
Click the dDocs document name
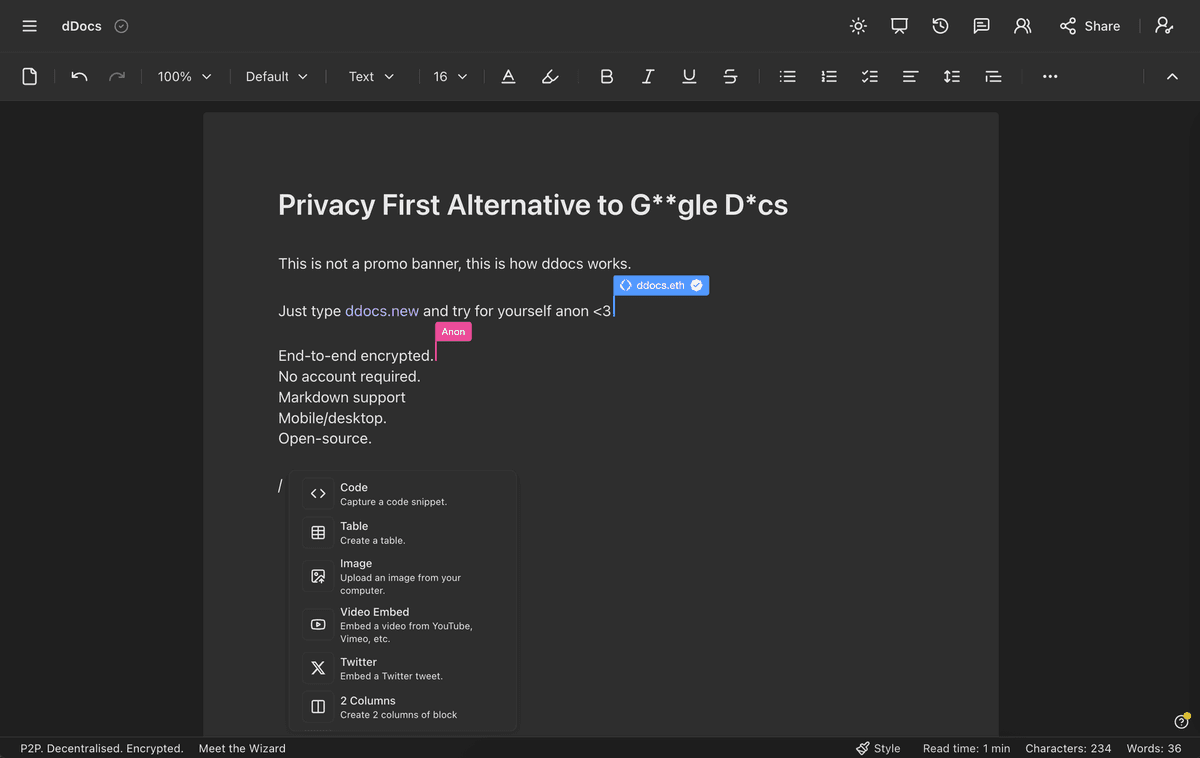82,26
